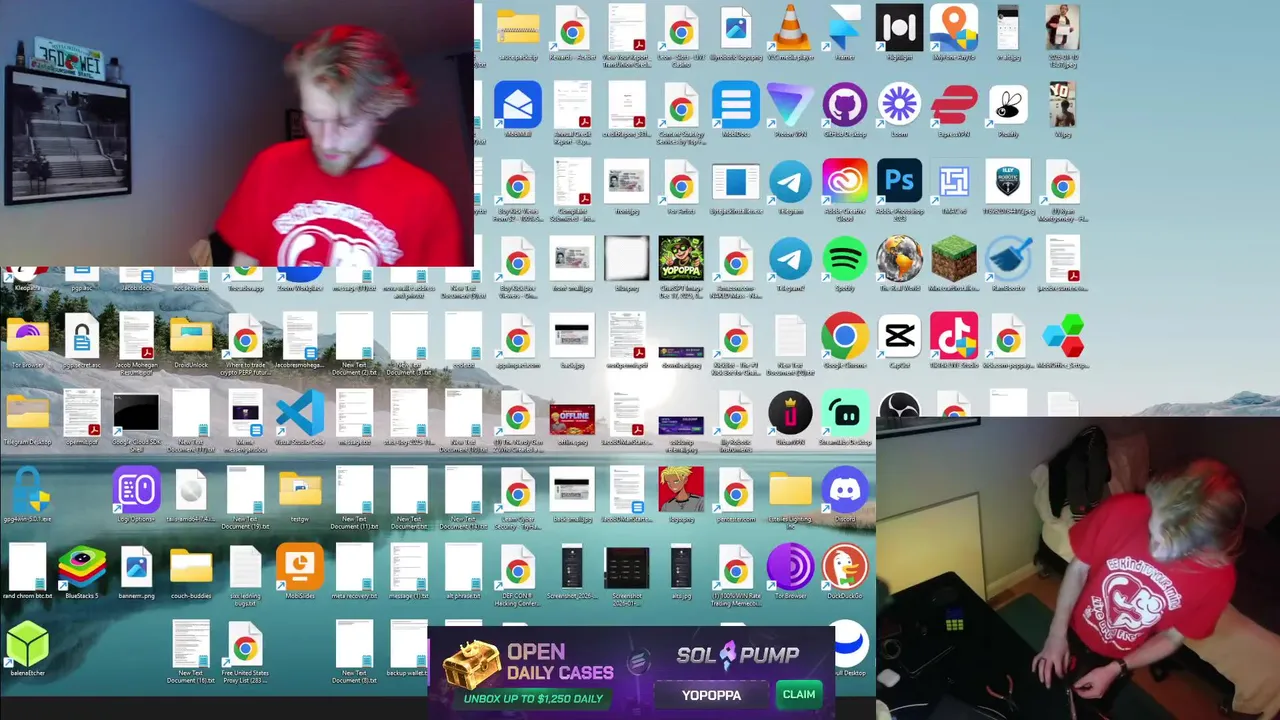
Task: Open the YOPOPPA ChatGPT image thumbnail
Action: click(x=681, y=260)
